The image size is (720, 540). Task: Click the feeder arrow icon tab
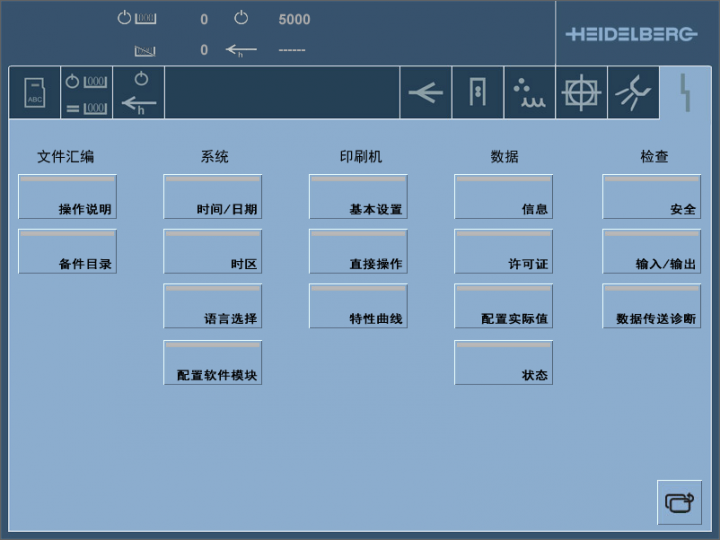pos(426,92)
